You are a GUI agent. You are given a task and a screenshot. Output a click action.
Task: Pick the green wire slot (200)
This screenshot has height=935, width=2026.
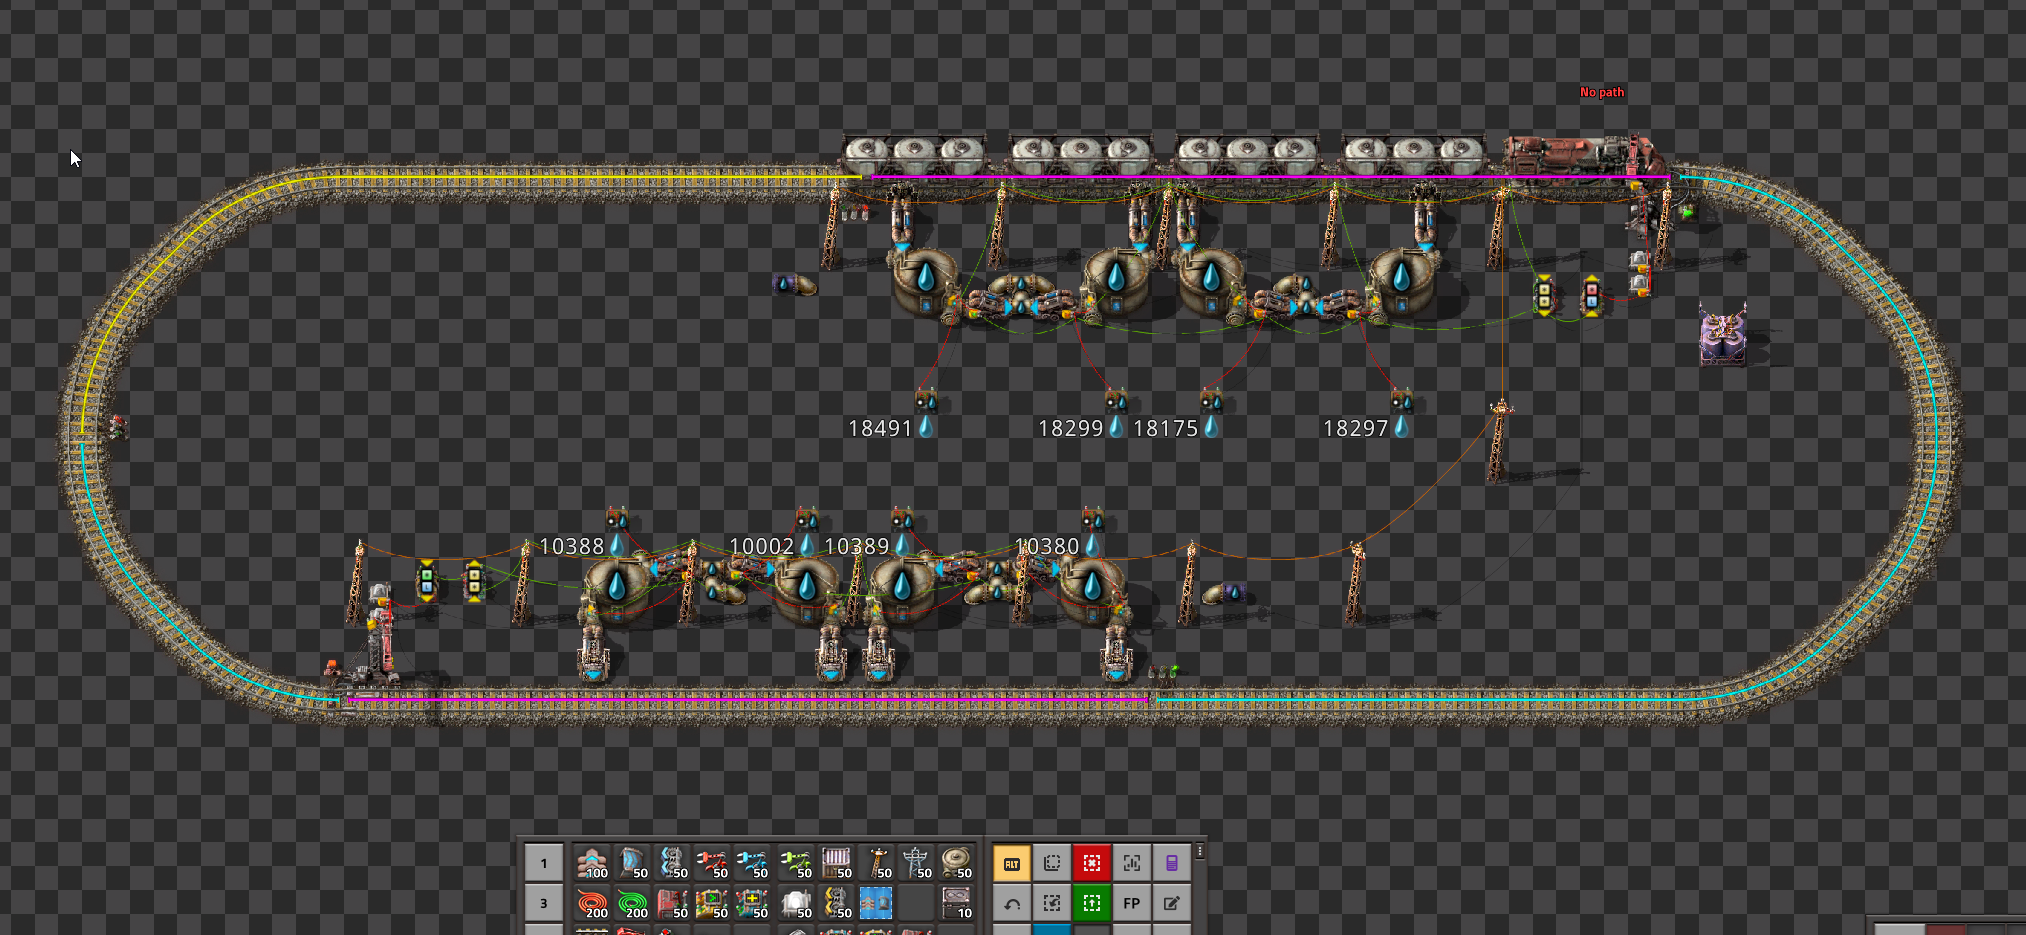pos(633,903)
